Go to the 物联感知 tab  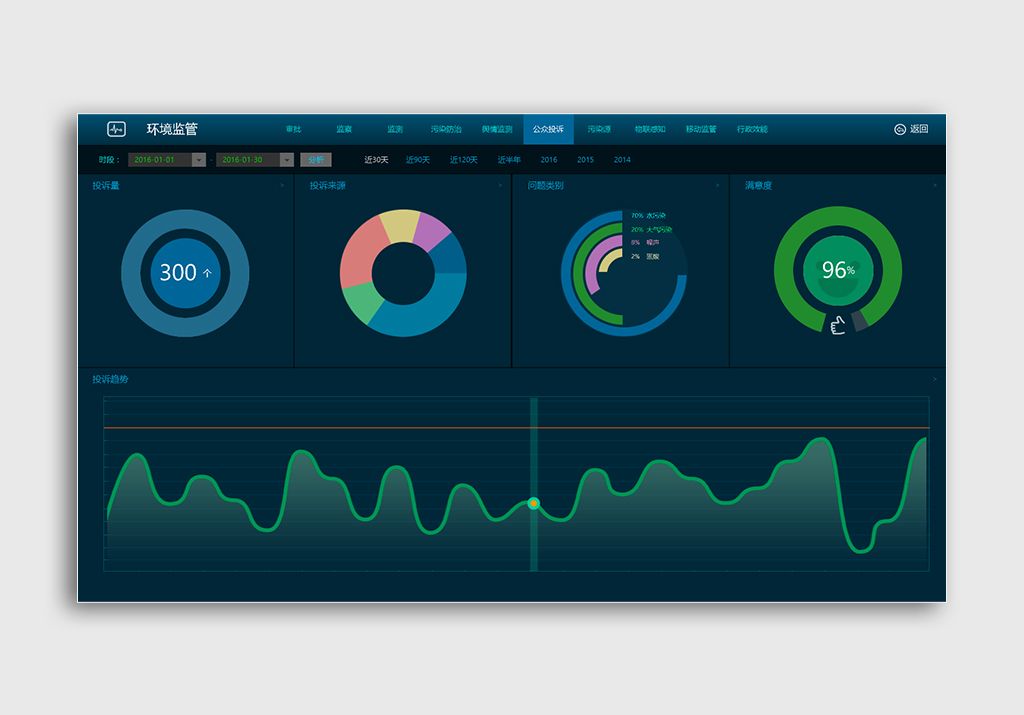(x=650, y=130)
